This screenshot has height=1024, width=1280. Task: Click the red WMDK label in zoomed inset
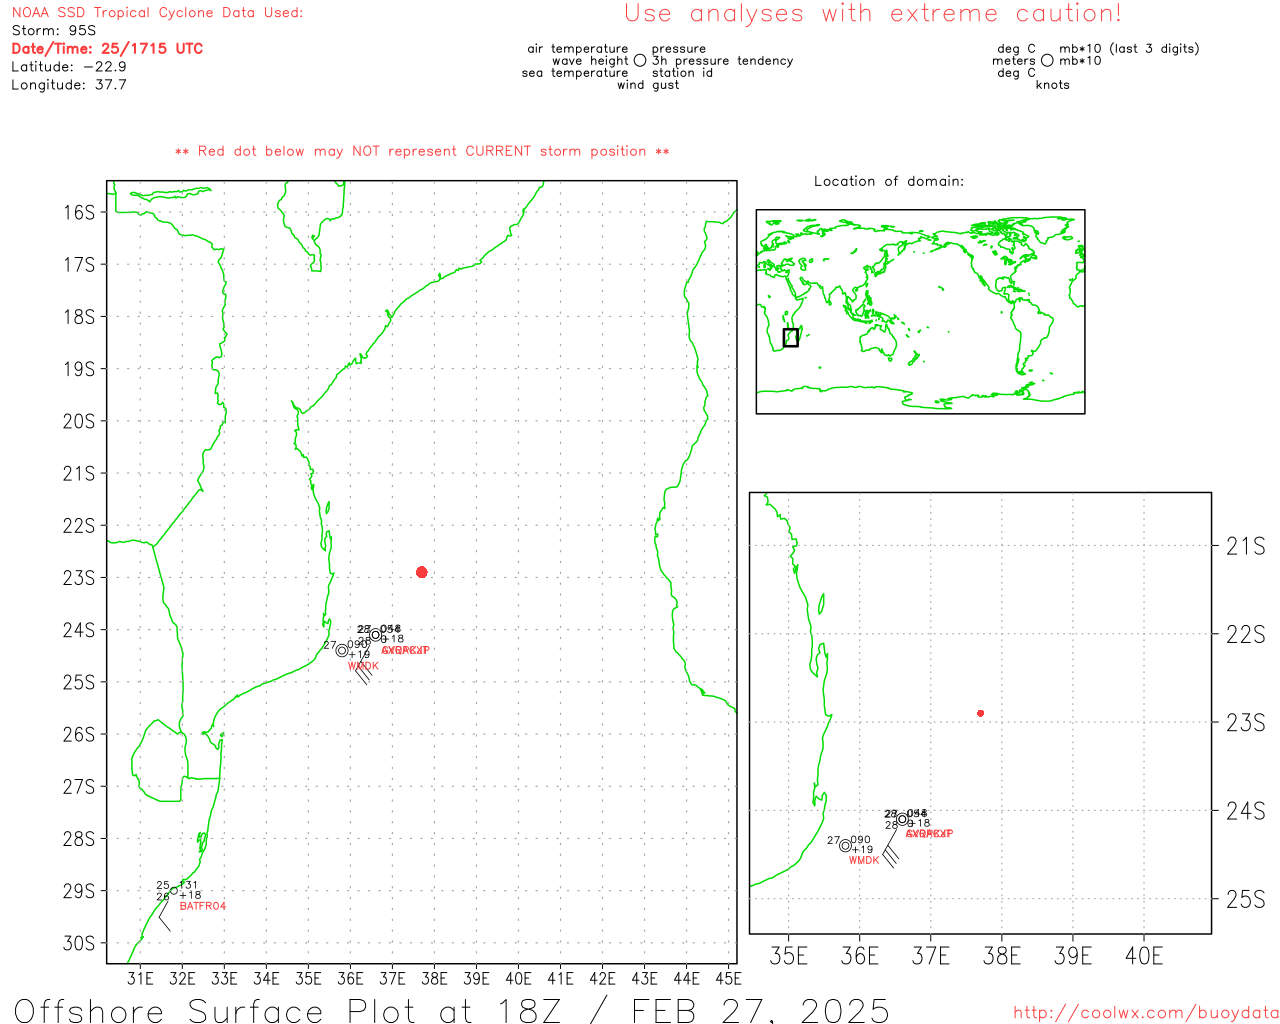pyautogui.click(x=864, y=860)
